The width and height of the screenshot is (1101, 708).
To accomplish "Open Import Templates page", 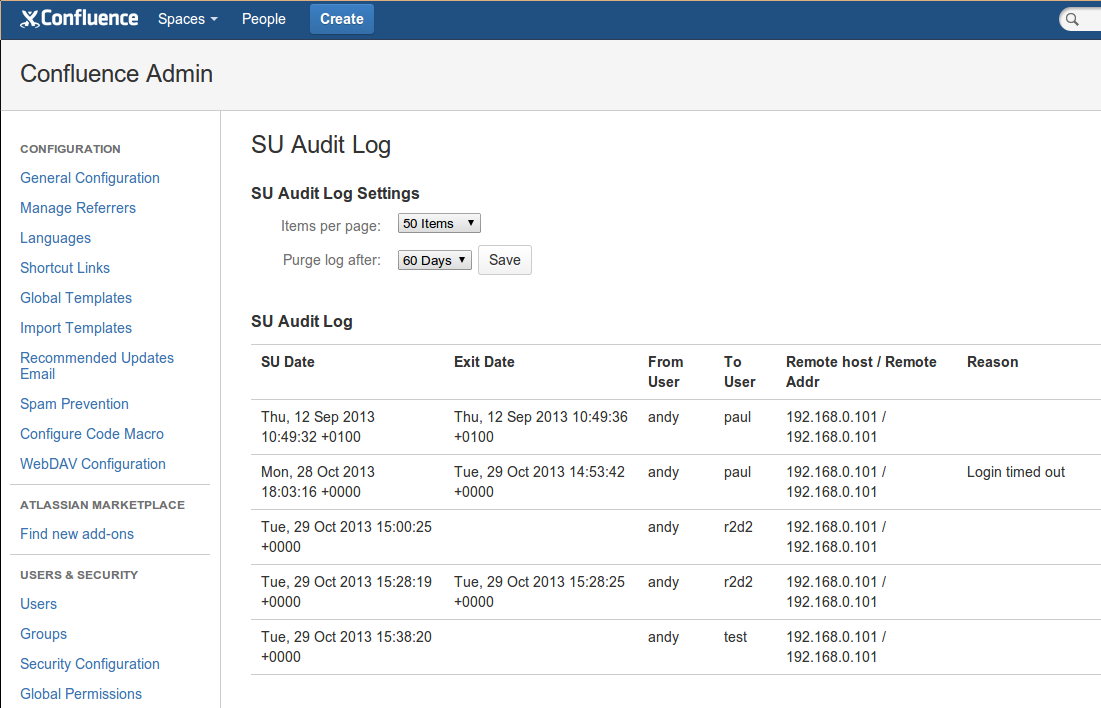I will [76, 328].
